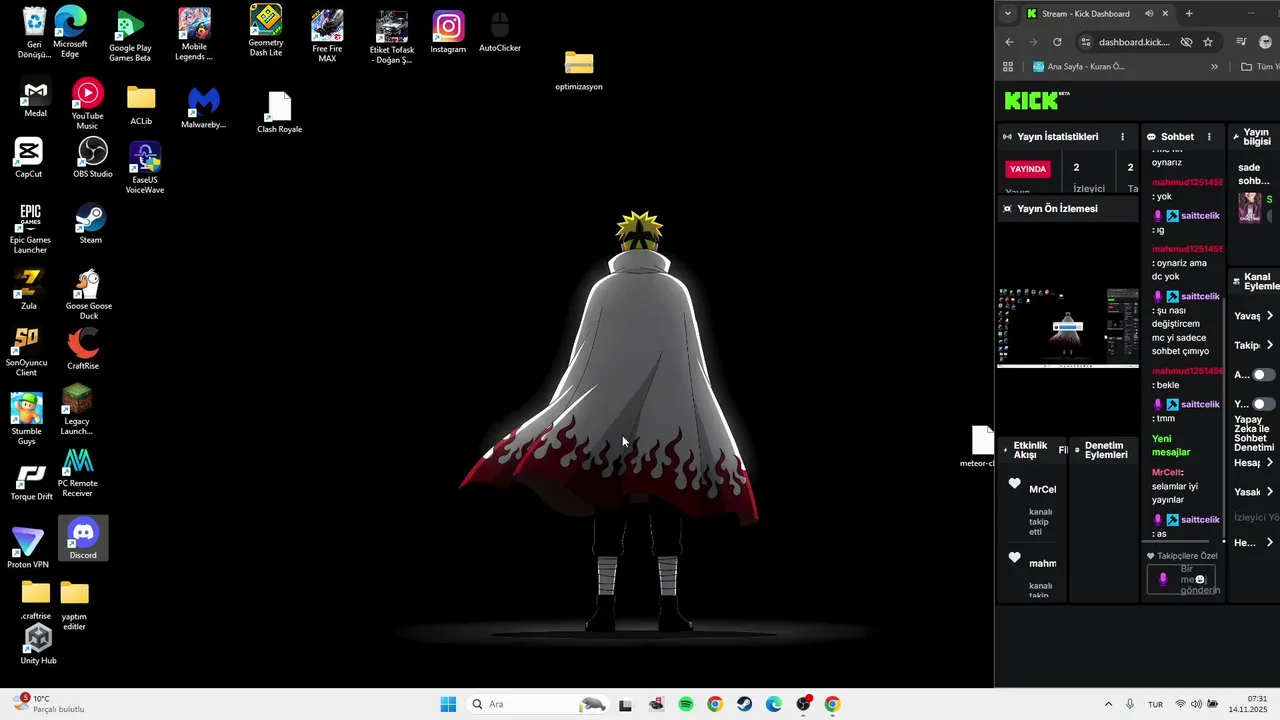1280x720 pixels.
Task: Select the Malwarebytes desktop icon
Action: 203,108
